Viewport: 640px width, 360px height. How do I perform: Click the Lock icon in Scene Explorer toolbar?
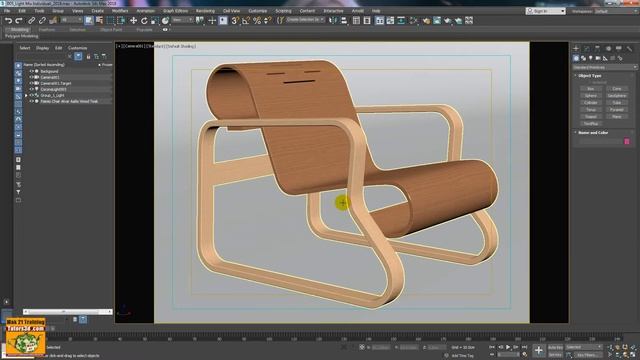tap(88, 56)
